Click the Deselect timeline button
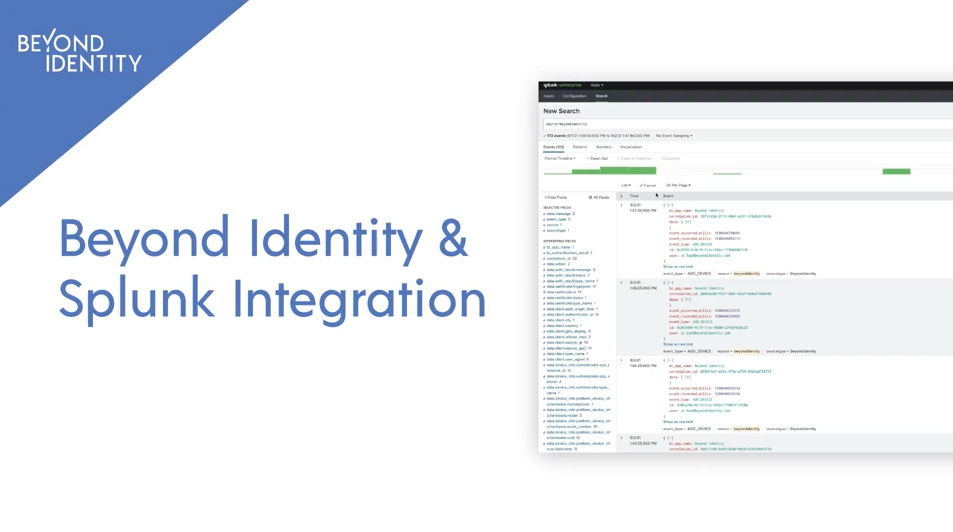The width and height of the screenshot is (953, 532). point(670,159)
